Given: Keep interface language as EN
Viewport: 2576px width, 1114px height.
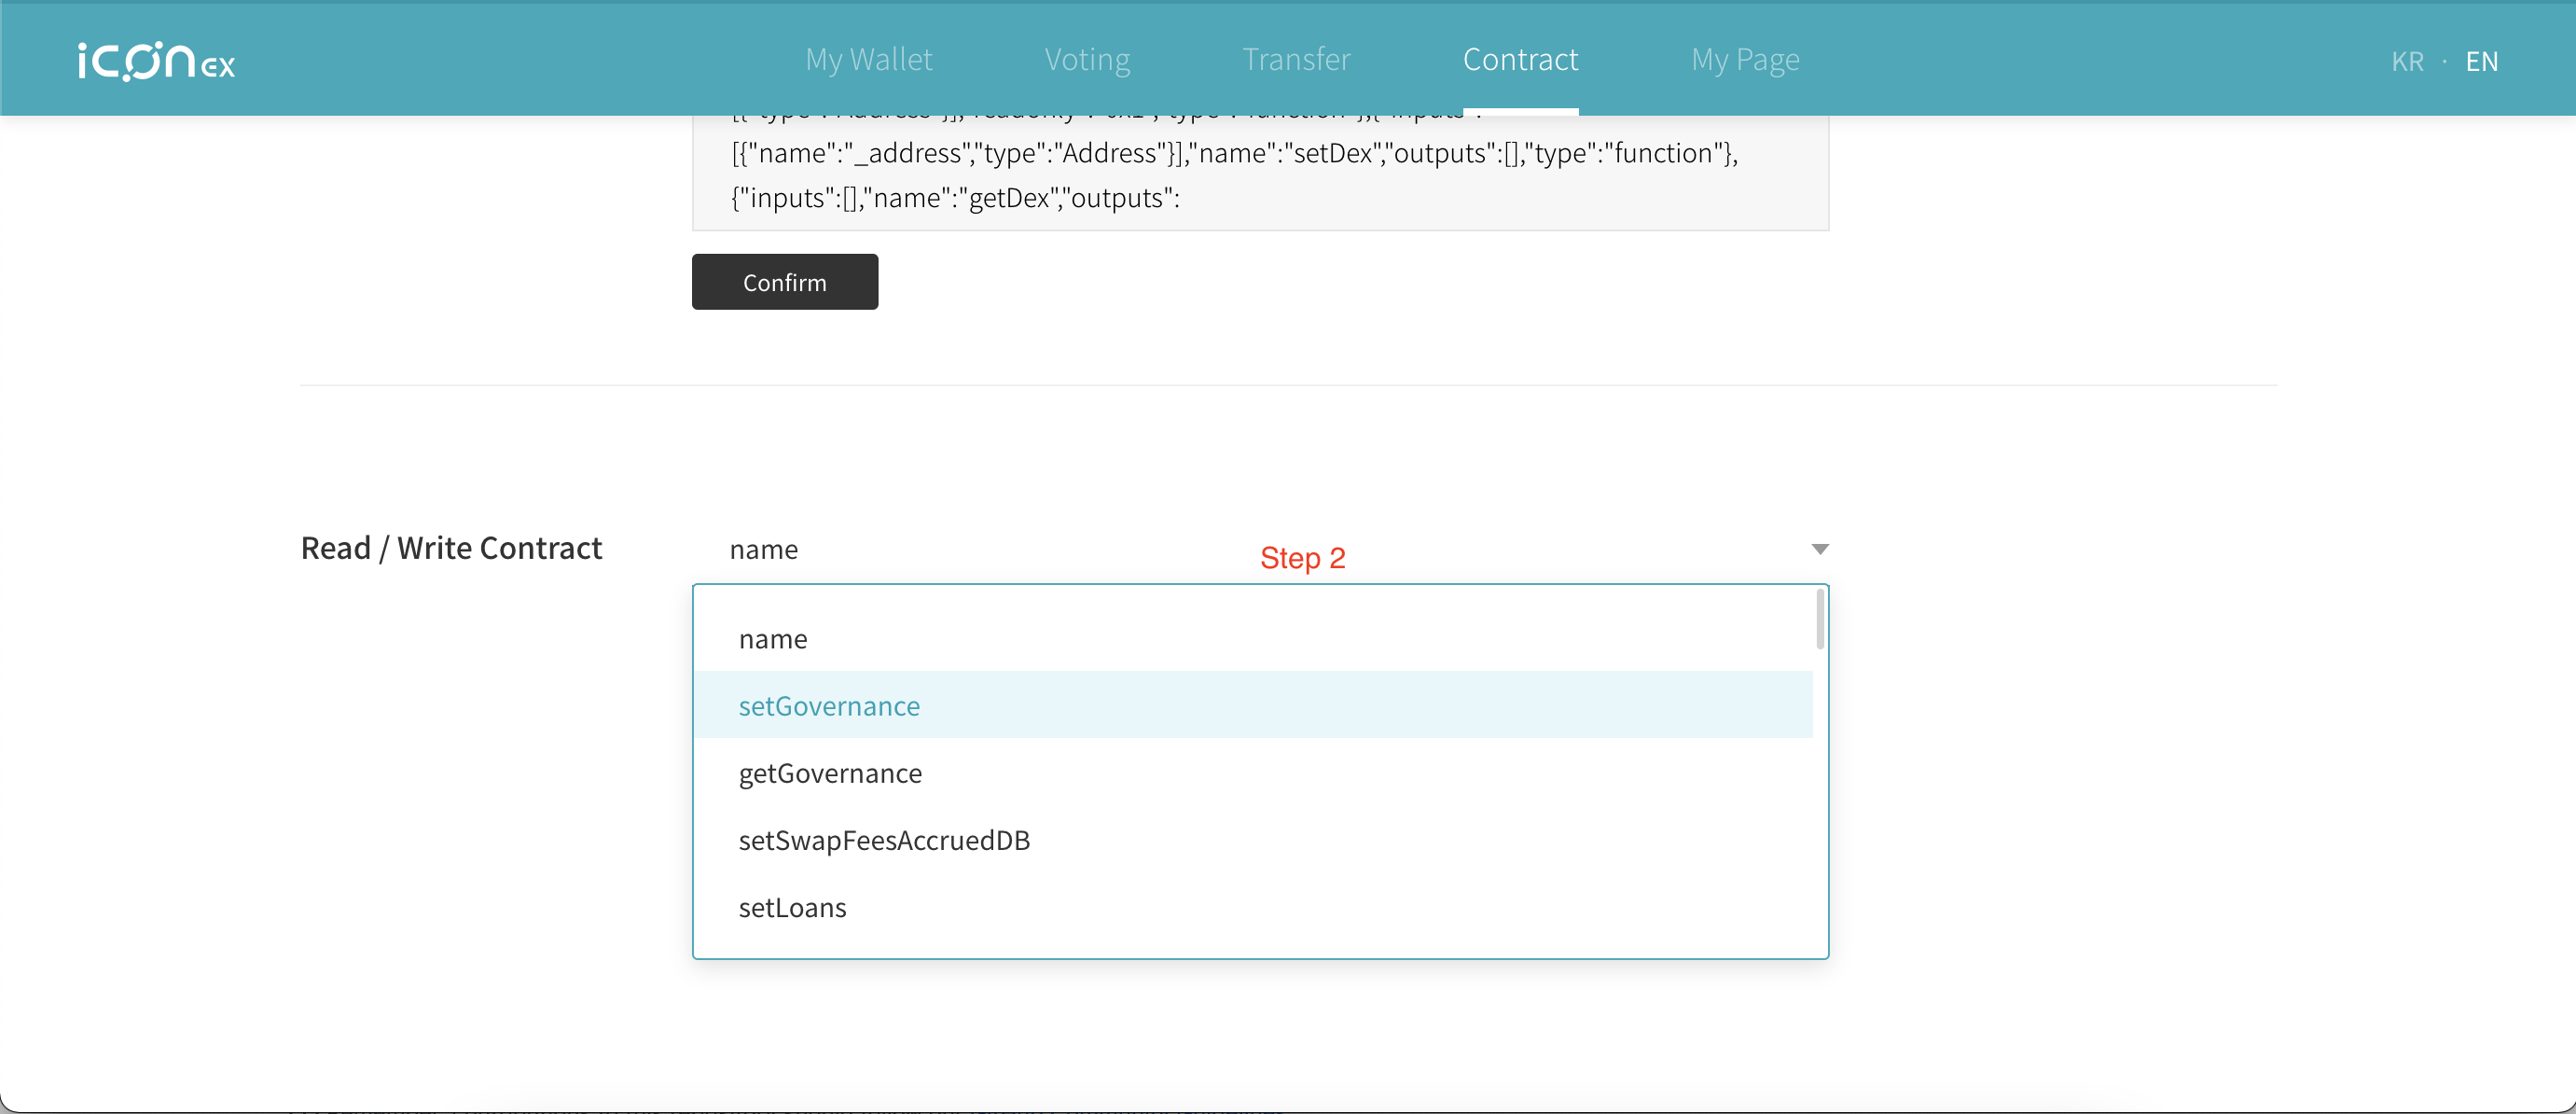Looking at the screenshot, I should click(x=2484, y=61).
